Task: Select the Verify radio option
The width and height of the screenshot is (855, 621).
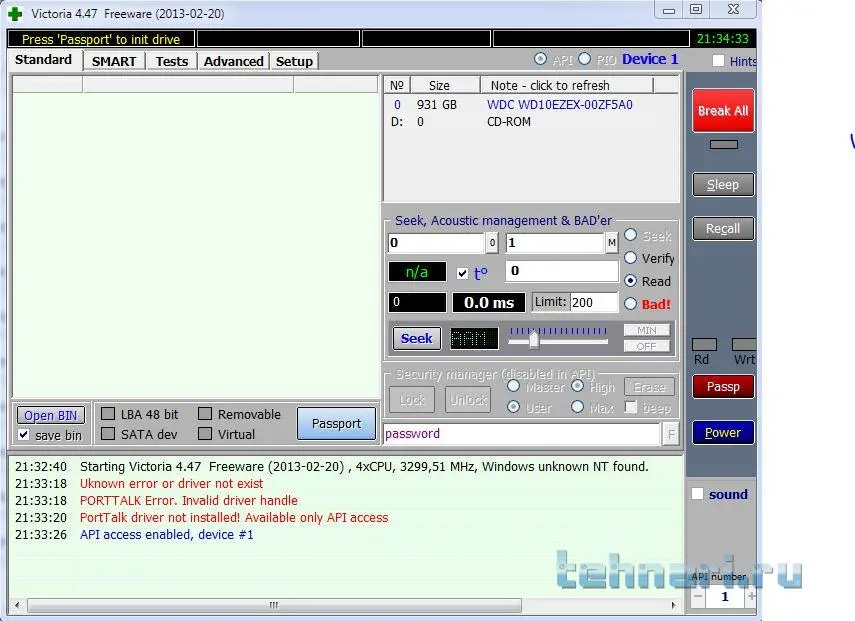Action: coord(630,257)
